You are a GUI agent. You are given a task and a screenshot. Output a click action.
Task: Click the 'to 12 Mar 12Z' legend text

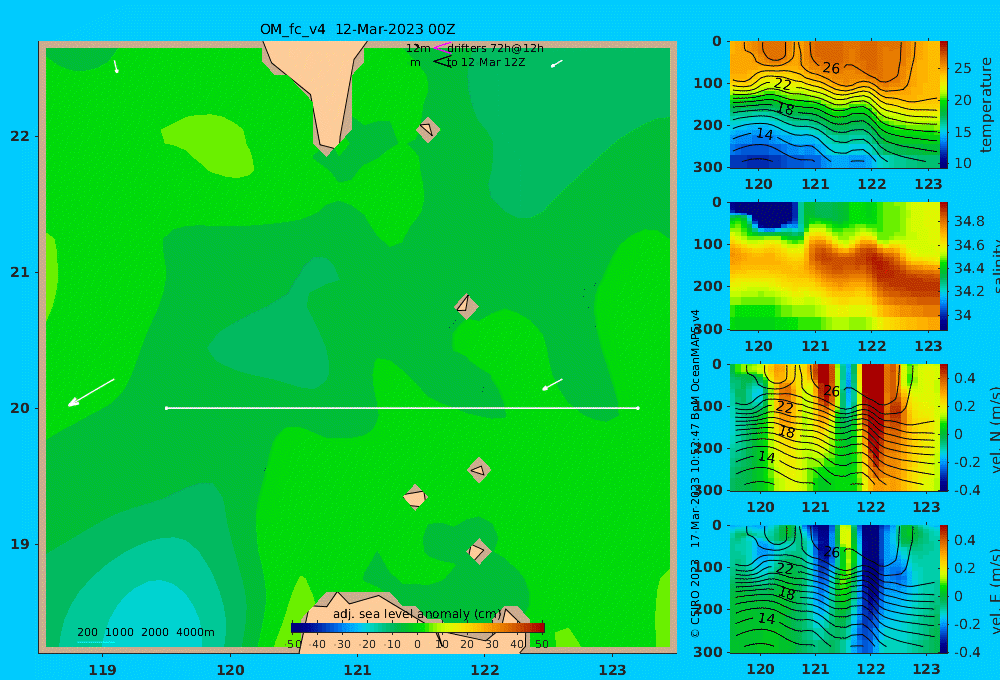point(486,63)
